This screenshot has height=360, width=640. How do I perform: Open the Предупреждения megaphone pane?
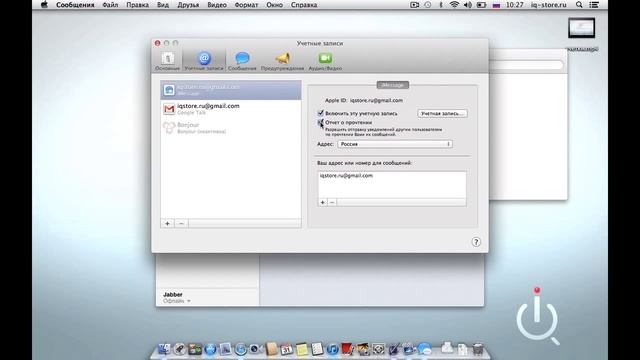point(282,61)
